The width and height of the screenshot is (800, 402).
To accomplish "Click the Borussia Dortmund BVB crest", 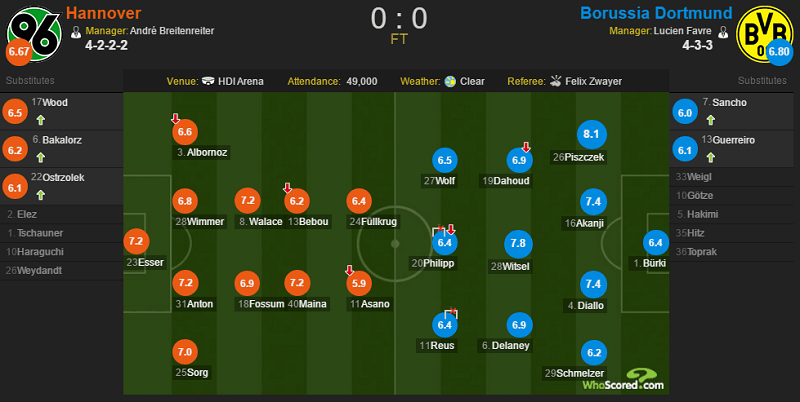I will (x=764, y=34).
